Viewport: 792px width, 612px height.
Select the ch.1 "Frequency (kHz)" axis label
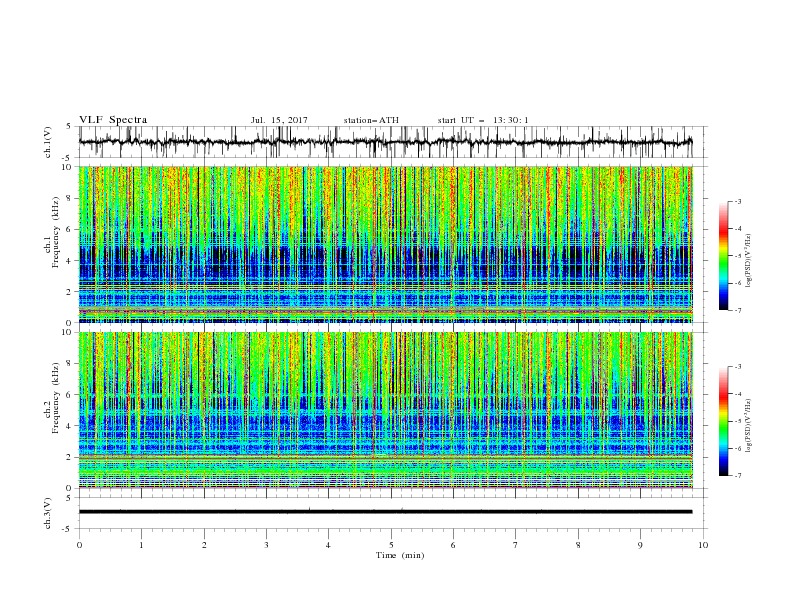point(55,233)
